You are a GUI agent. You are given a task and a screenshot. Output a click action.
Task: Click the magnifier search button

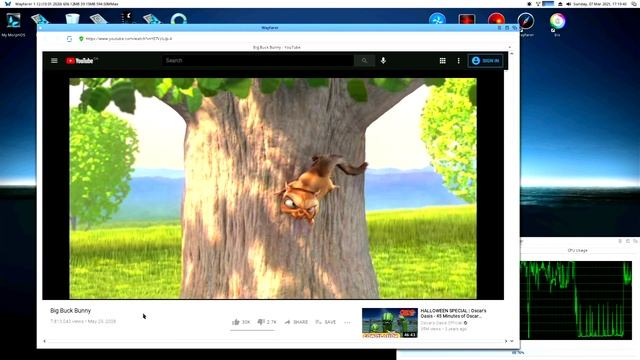(364, 60)
